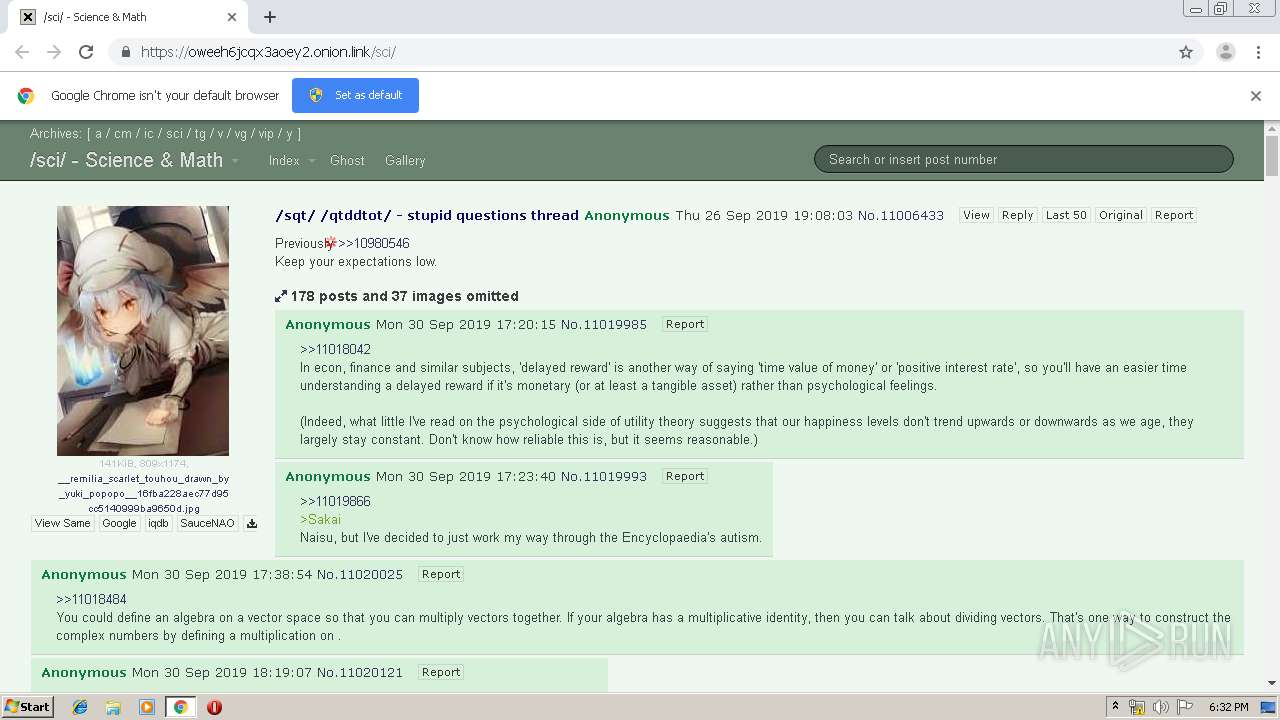Switch to Chrome in the taskbar

tap(180, 707)
